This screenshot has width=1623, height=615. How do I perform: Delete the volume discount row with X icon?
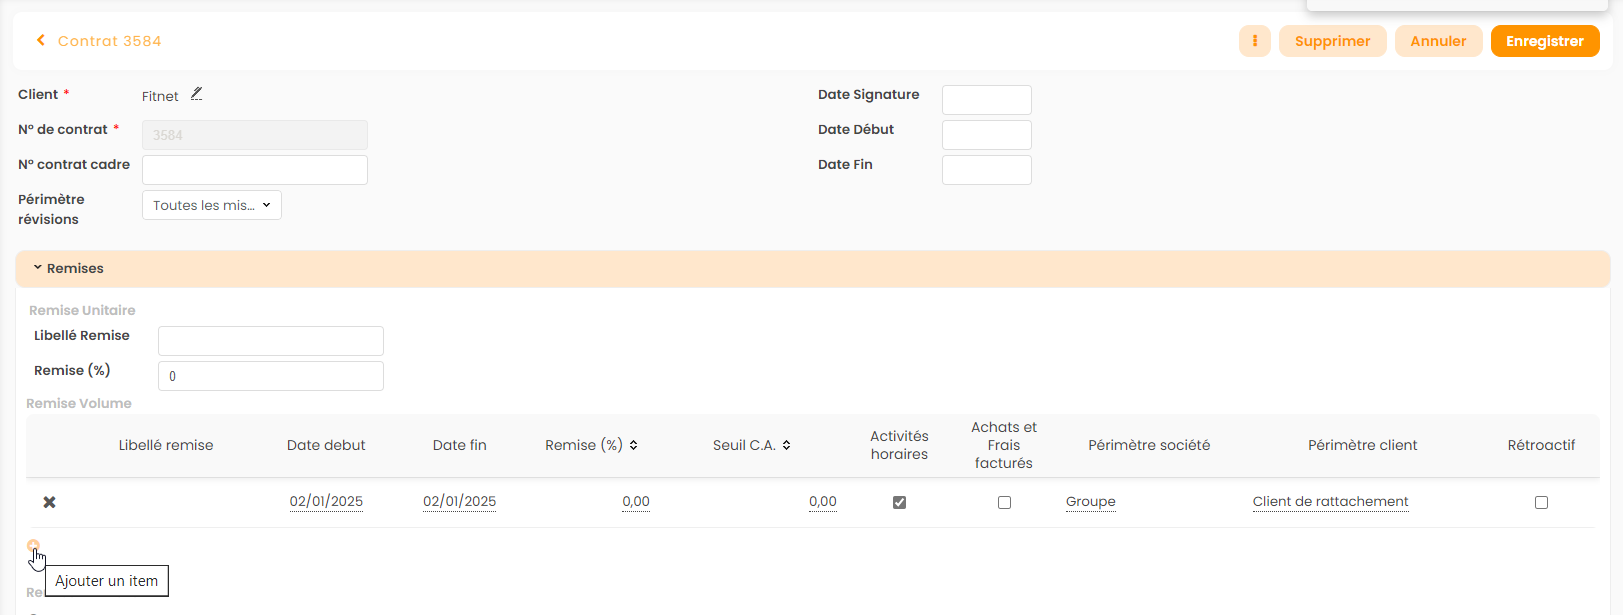pyautogui.click(x=49, y=502)
